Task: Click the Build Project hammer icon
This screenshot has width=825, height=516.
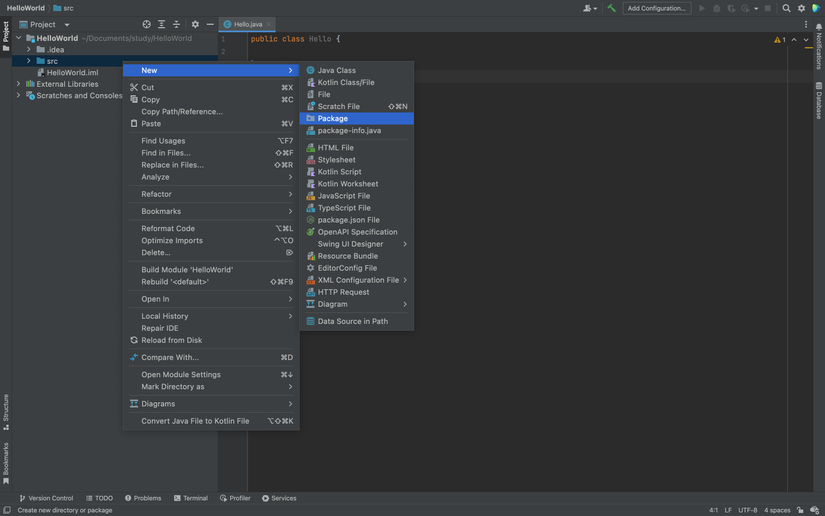Action: click(x=611, y=8)
